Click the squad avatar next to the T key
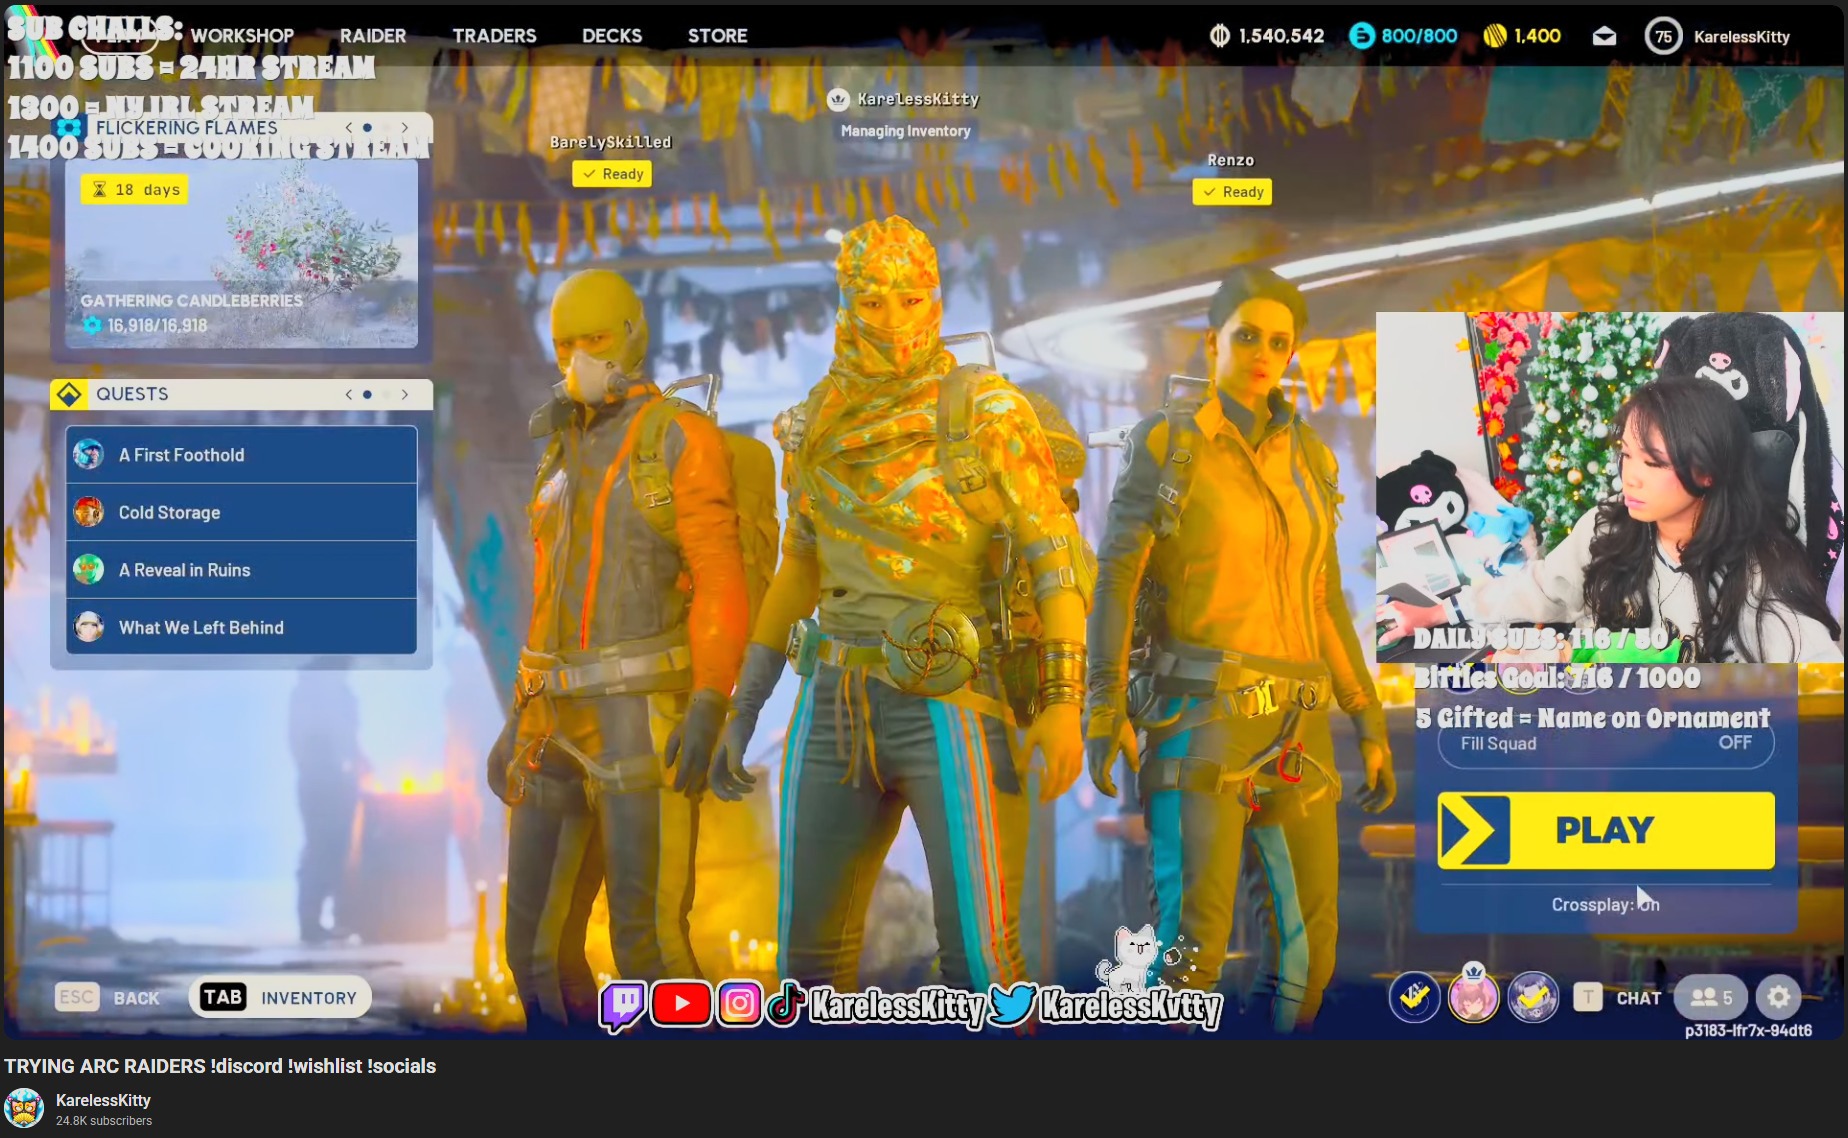 [x=1533, y=997]
